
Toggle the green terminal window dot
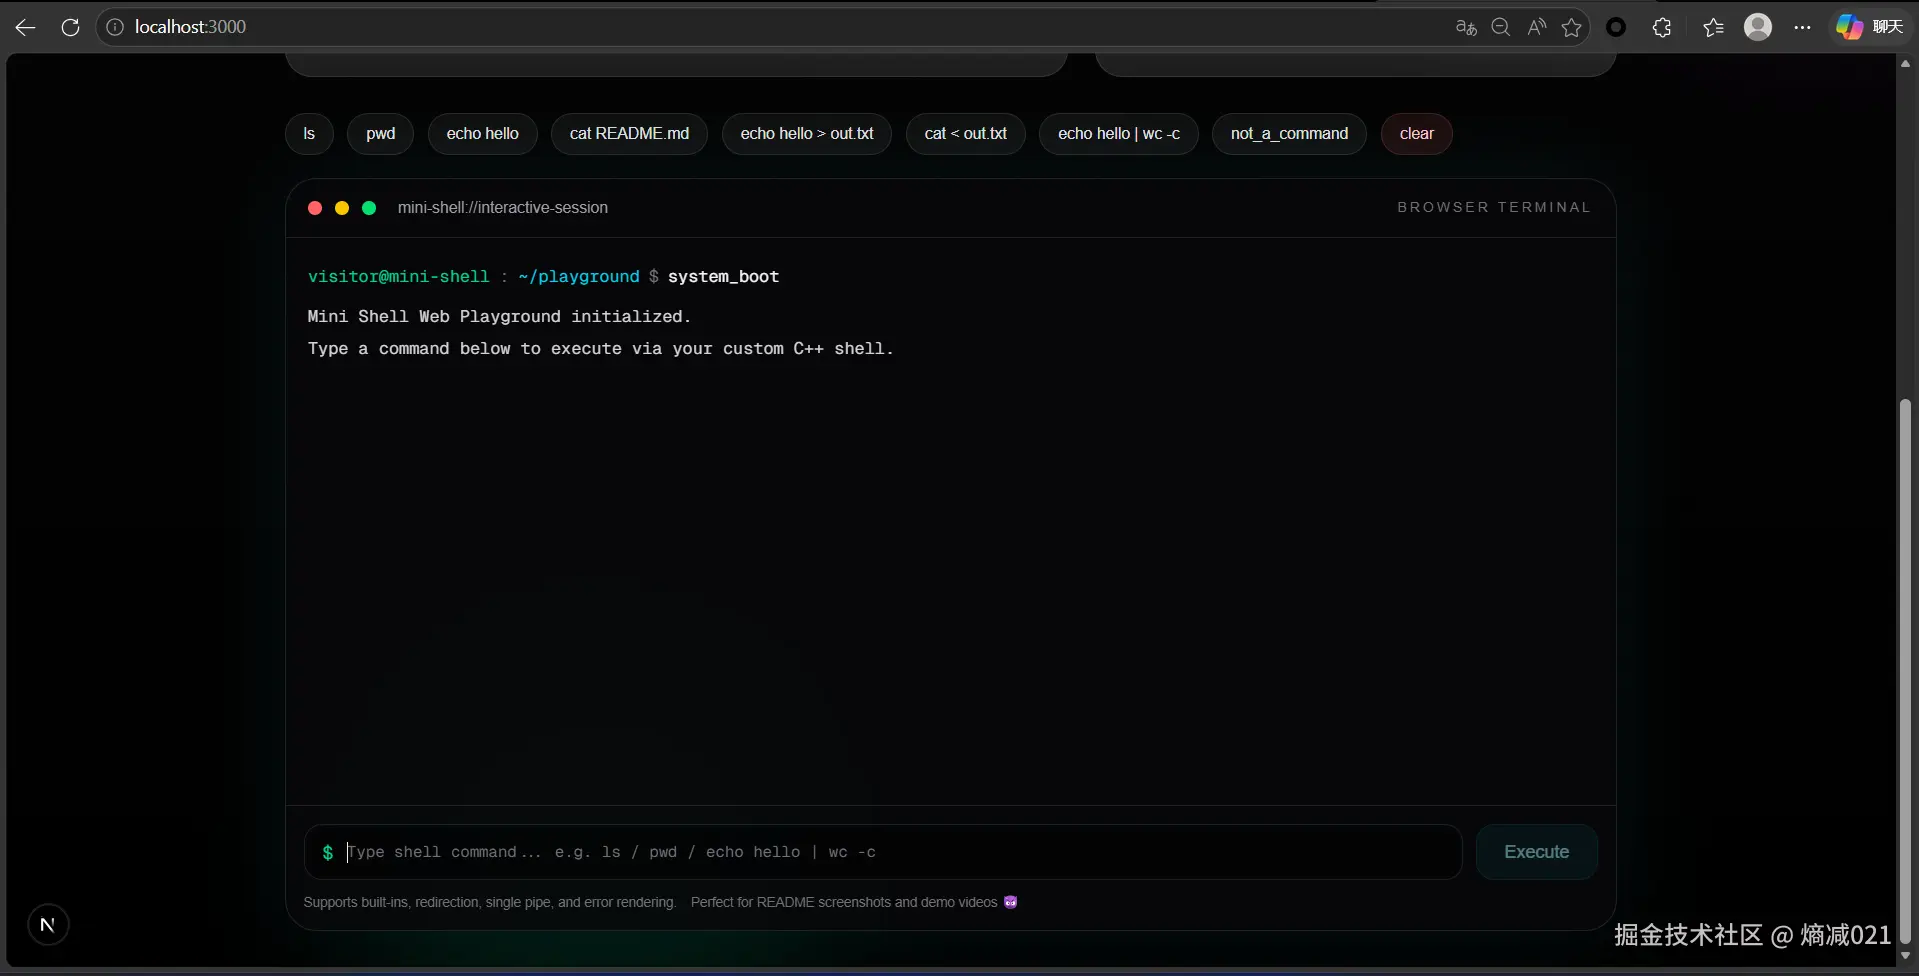[369, 208]
